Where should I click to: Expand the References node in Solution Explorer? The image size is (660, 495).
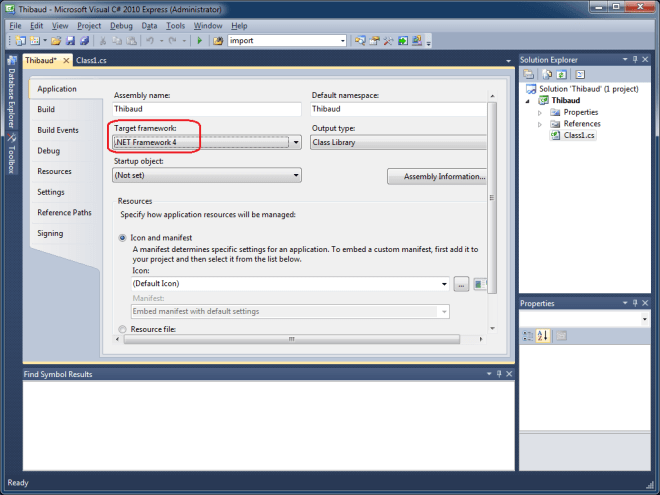pos(540,123)
